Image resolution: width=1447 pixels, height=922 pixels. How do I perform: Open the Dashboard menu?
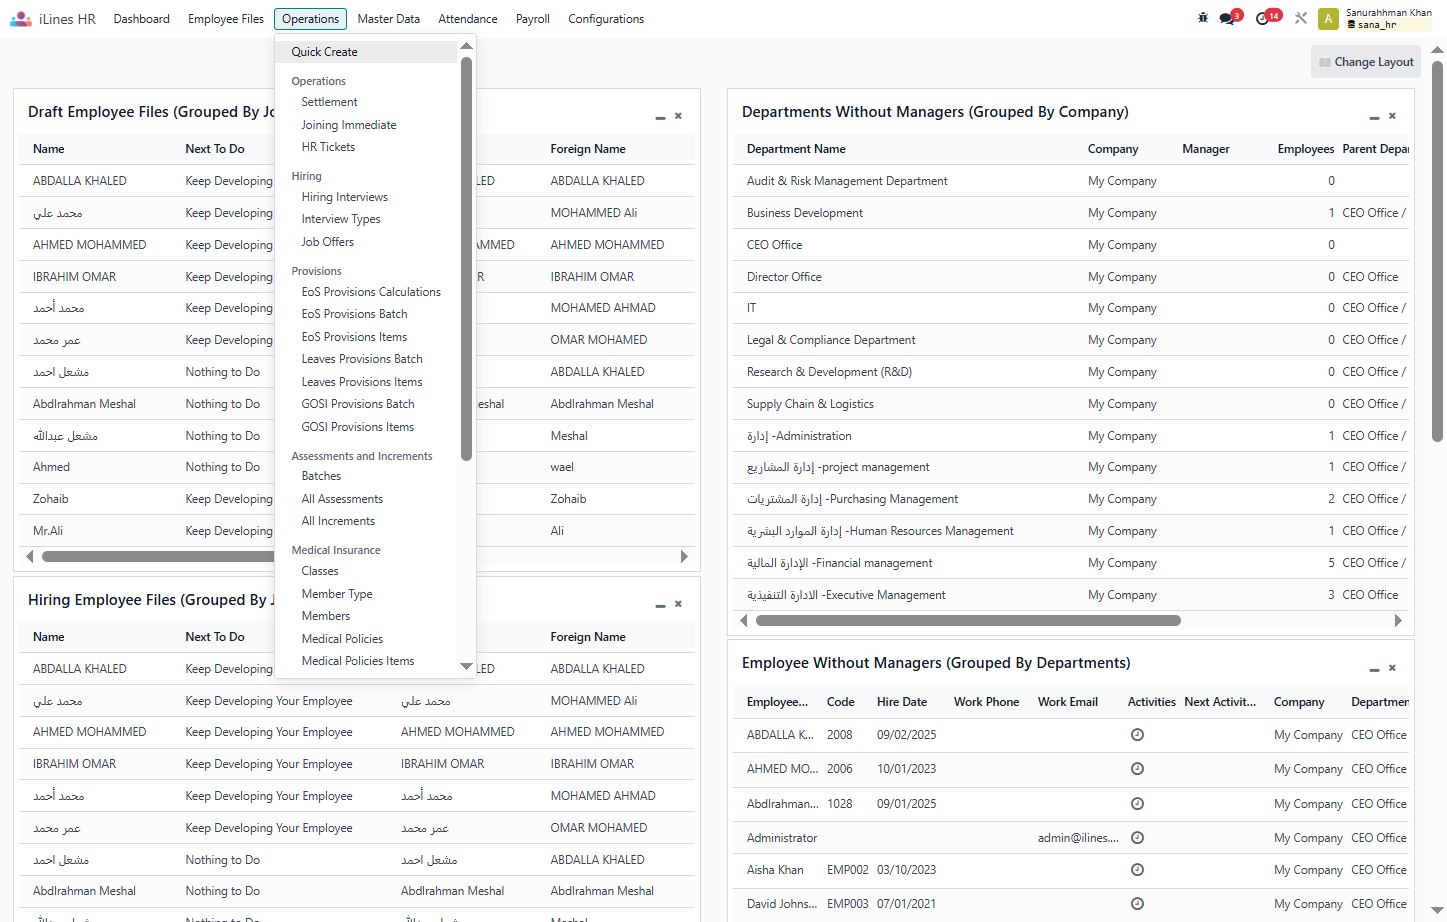tap(142, 19)
